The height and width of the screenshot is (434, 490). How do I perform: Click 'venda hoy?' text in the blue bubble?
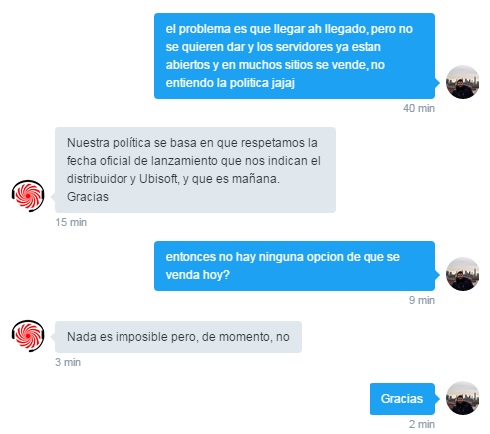(x=198, y=275)
